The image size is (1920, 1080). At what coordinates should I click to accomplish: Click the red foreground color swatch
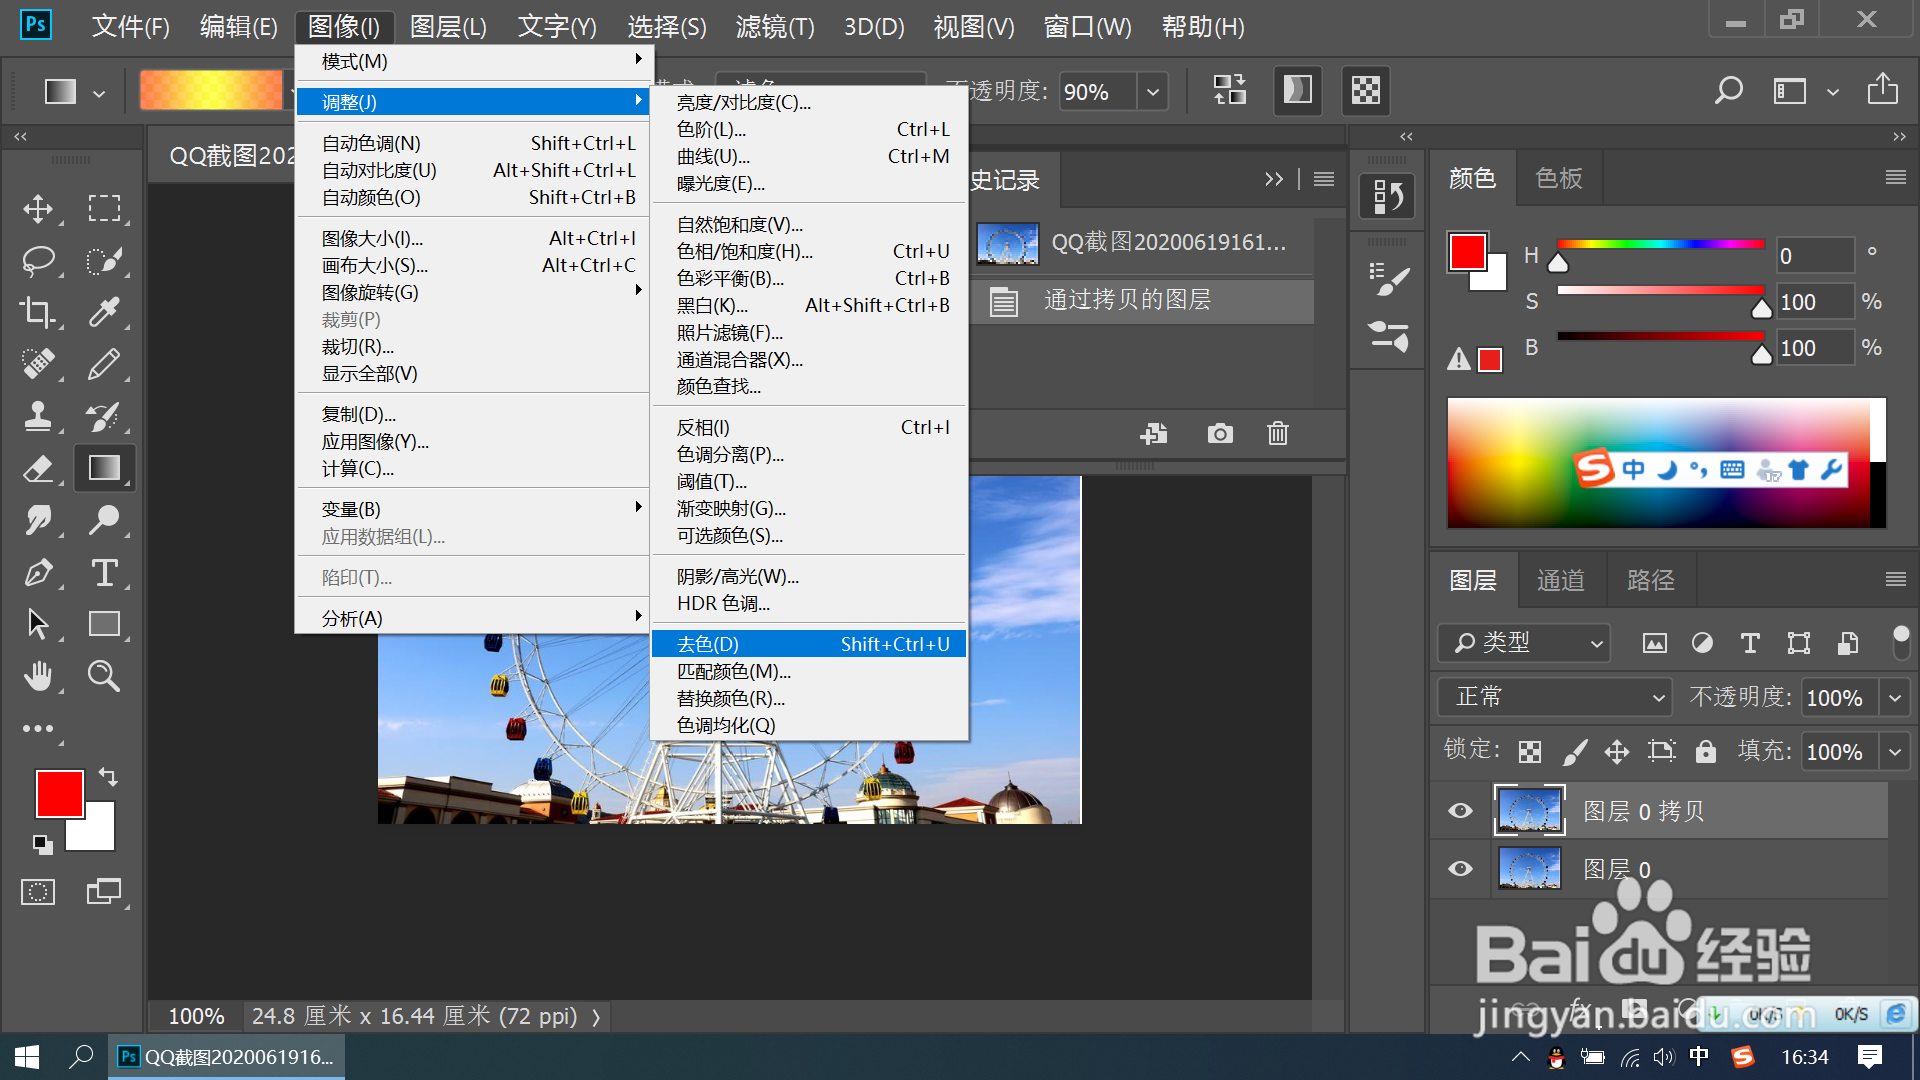click(x=59, y=794)
